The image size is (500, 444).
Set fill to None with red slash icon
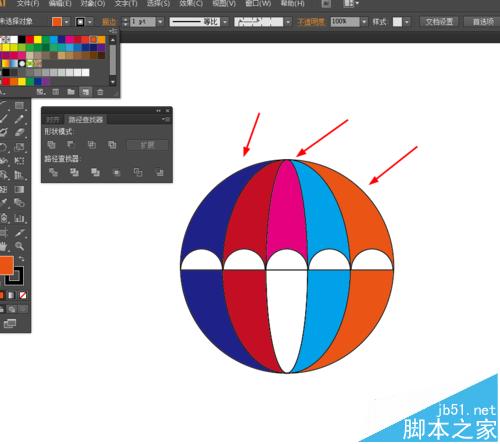click(x=23, y=295)
